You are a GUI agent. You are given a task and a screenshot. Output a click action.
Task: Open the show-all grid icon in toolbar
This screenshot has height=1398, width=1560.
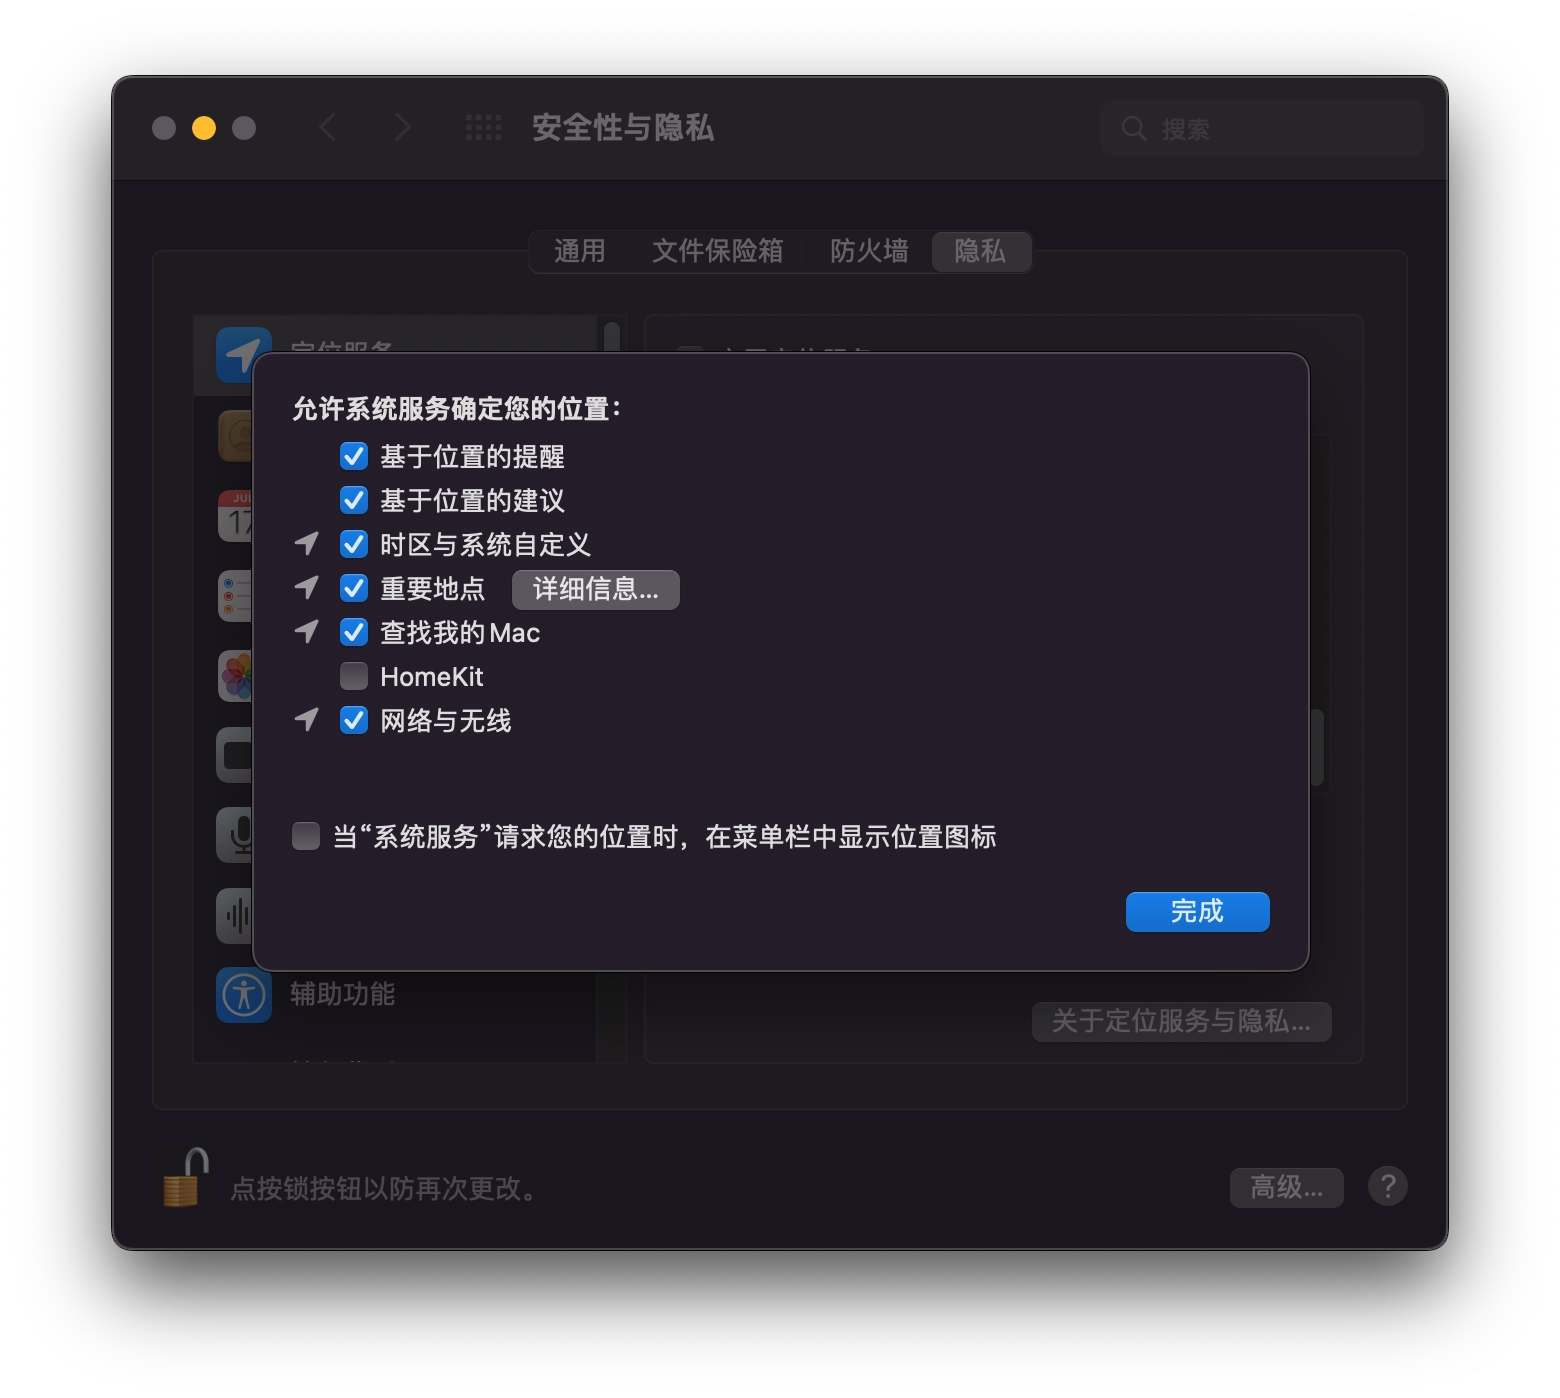pos(484,128)
